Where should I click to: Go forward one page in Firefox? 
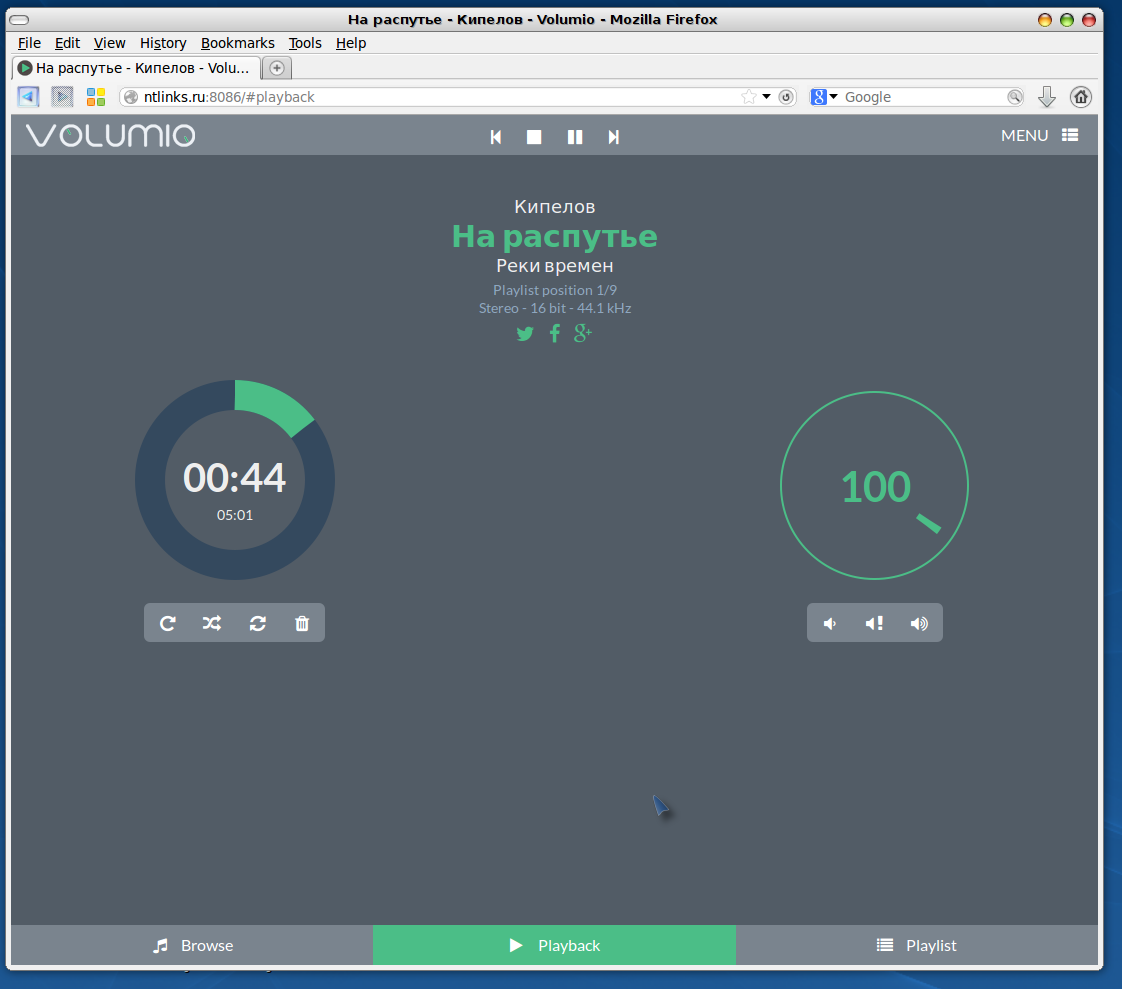tap(62, 97)
